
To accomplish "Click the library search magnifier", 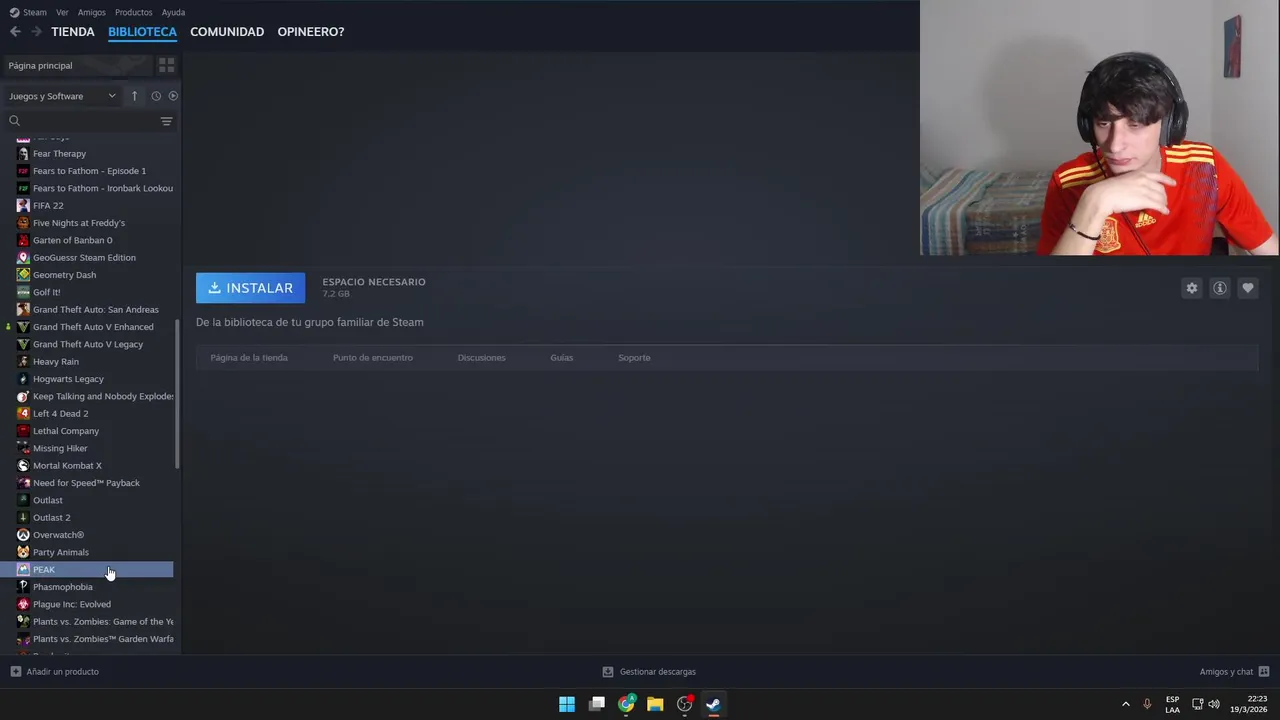I will [14, 121].
